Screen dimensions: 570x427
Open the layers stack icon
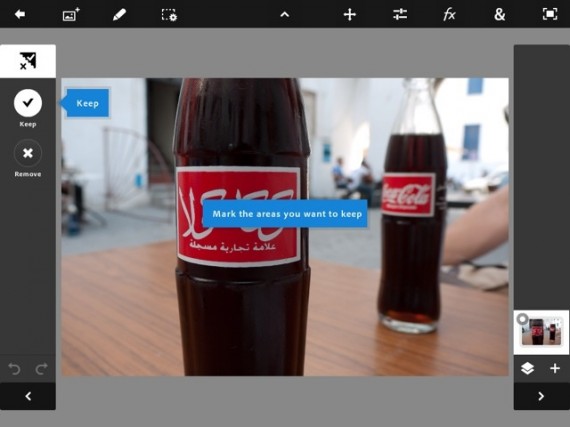527,368
